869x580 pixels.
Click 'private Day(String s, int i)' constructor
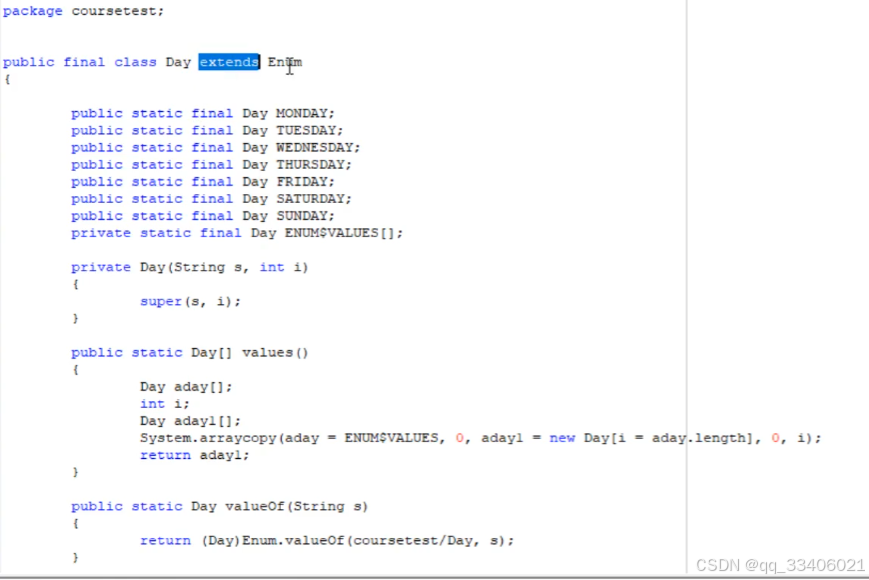[190, 268]
